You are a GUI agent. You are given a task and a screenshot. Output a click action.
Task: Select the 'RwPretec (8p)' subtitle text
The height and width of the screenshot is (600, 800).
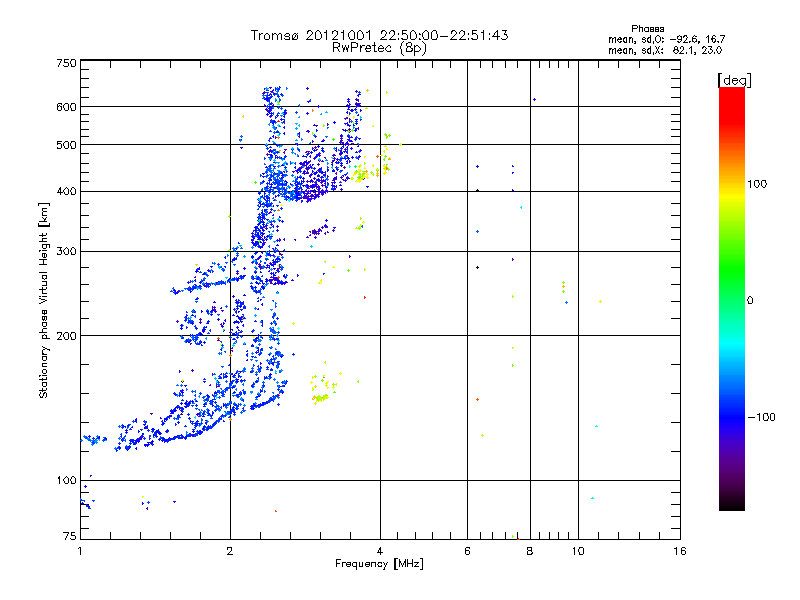[379, 48]
